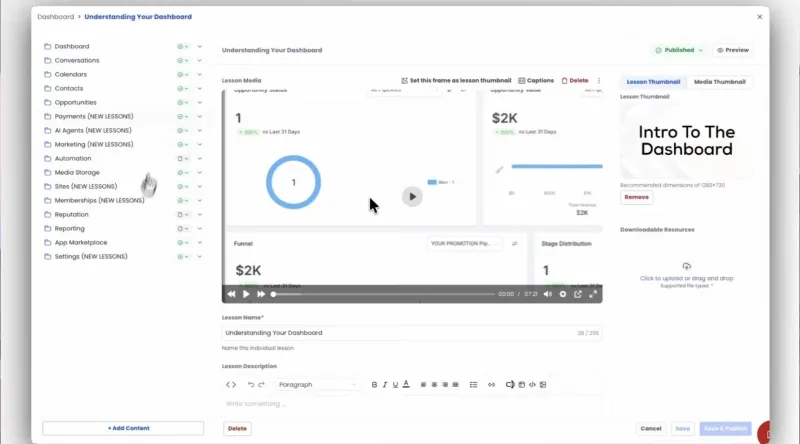
Task: Open source code view in description editor
Action: coord(231,385)
